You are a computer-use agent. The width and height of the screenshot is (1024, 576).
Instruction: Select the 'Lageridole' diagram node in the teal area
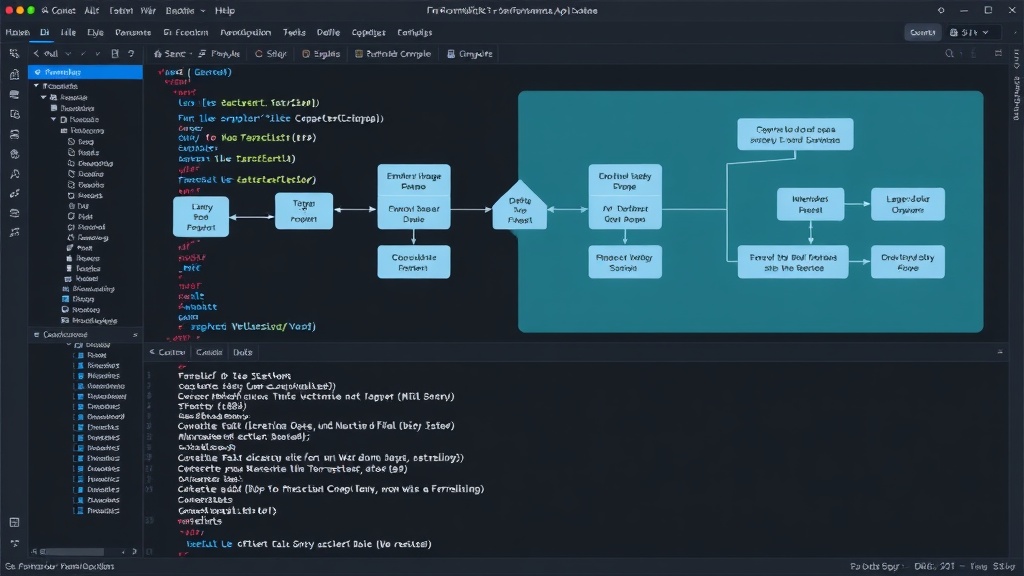(x=907, y=204)
